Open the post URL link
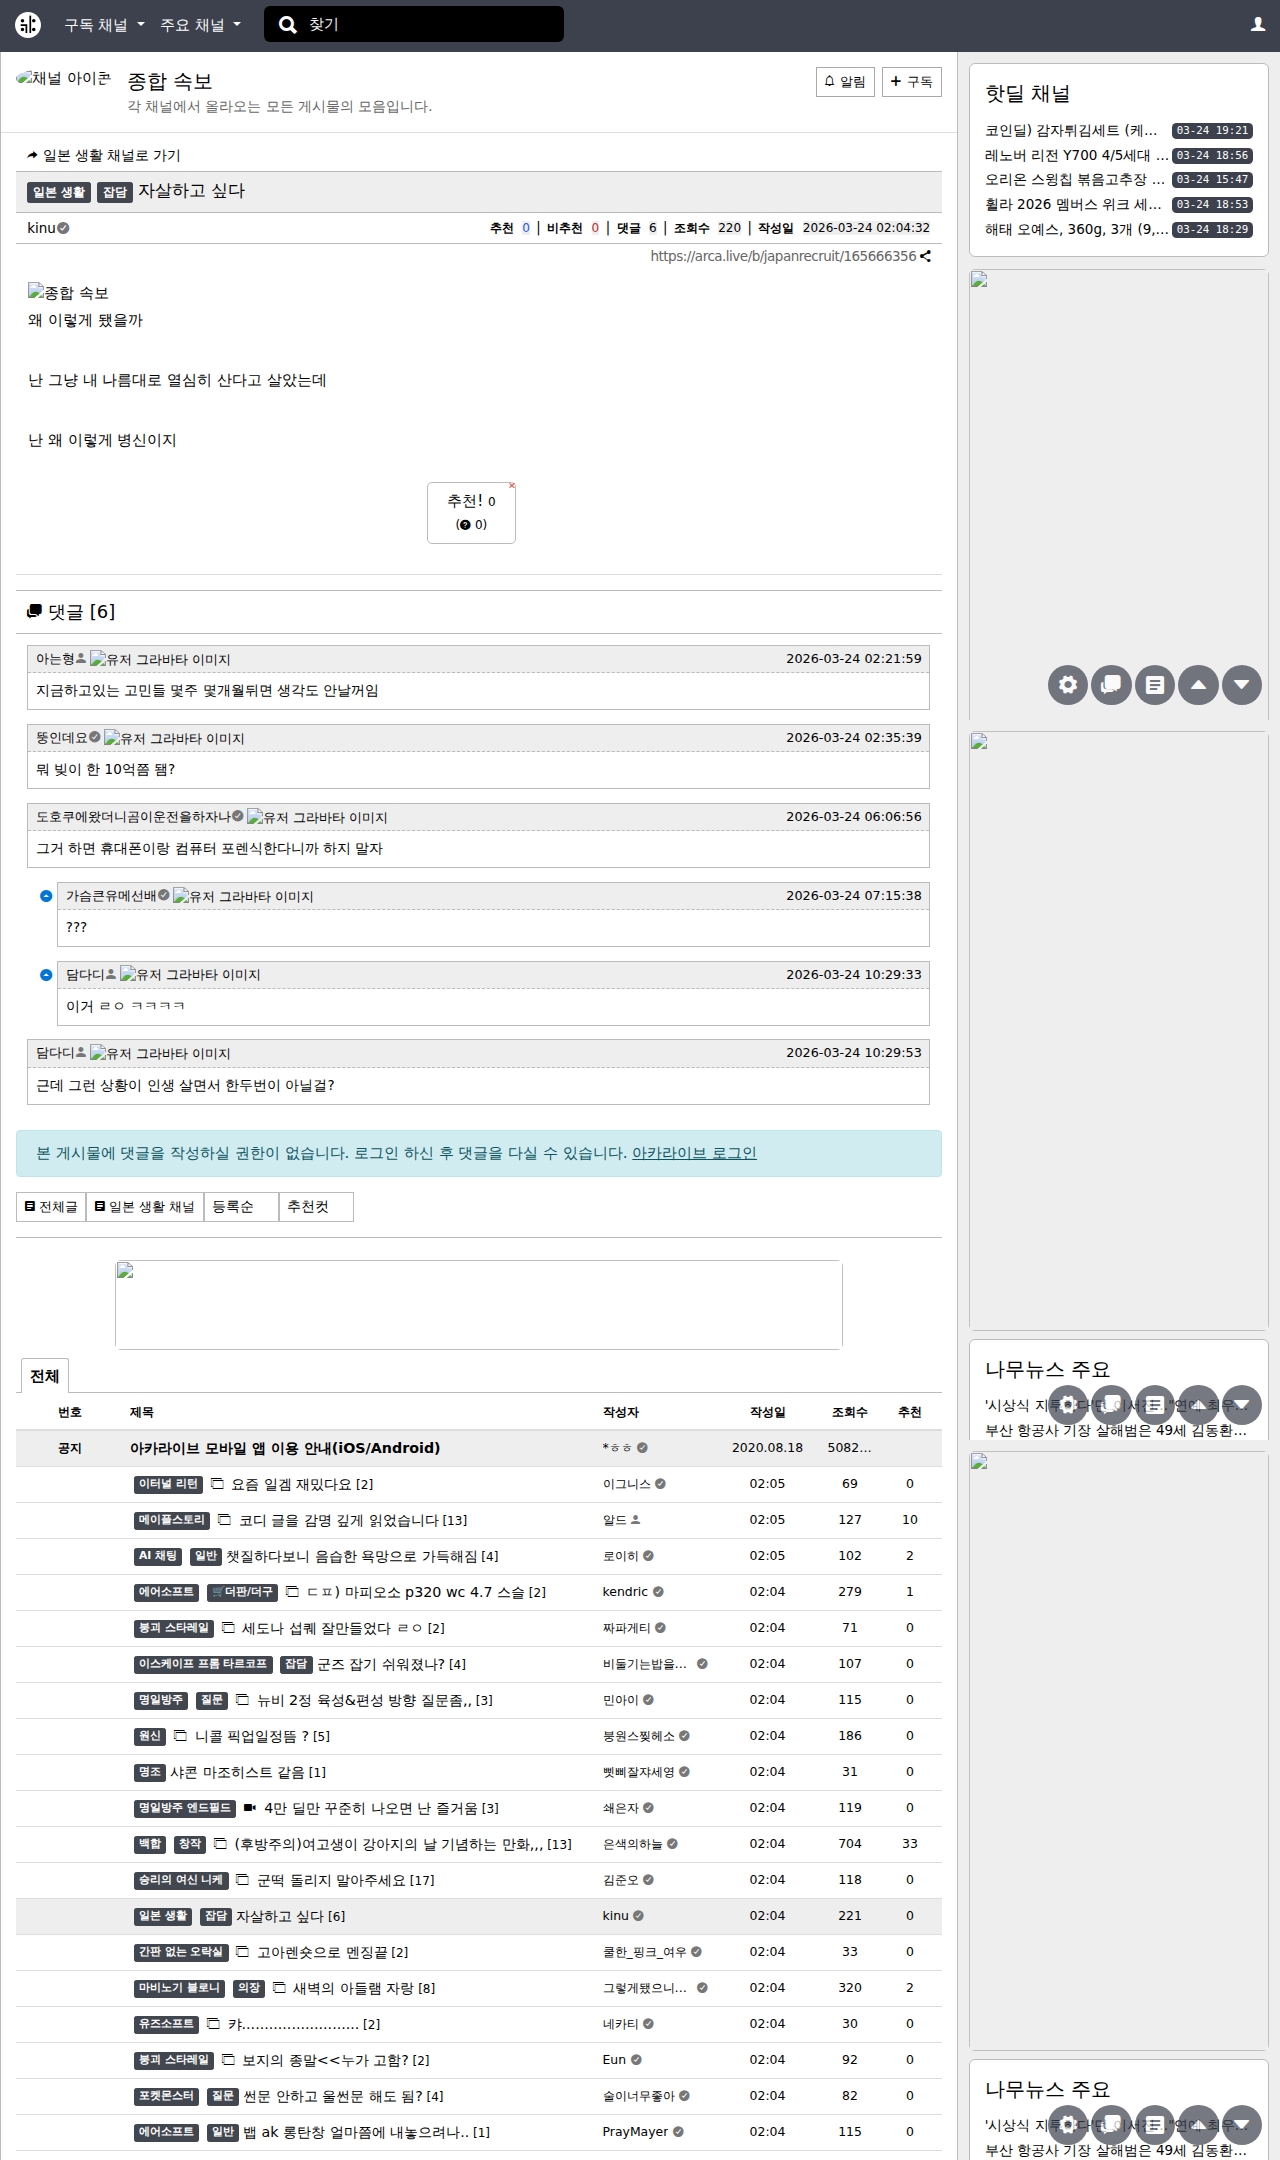This screenshot has width=1280, height=2160. coord(783,256)
